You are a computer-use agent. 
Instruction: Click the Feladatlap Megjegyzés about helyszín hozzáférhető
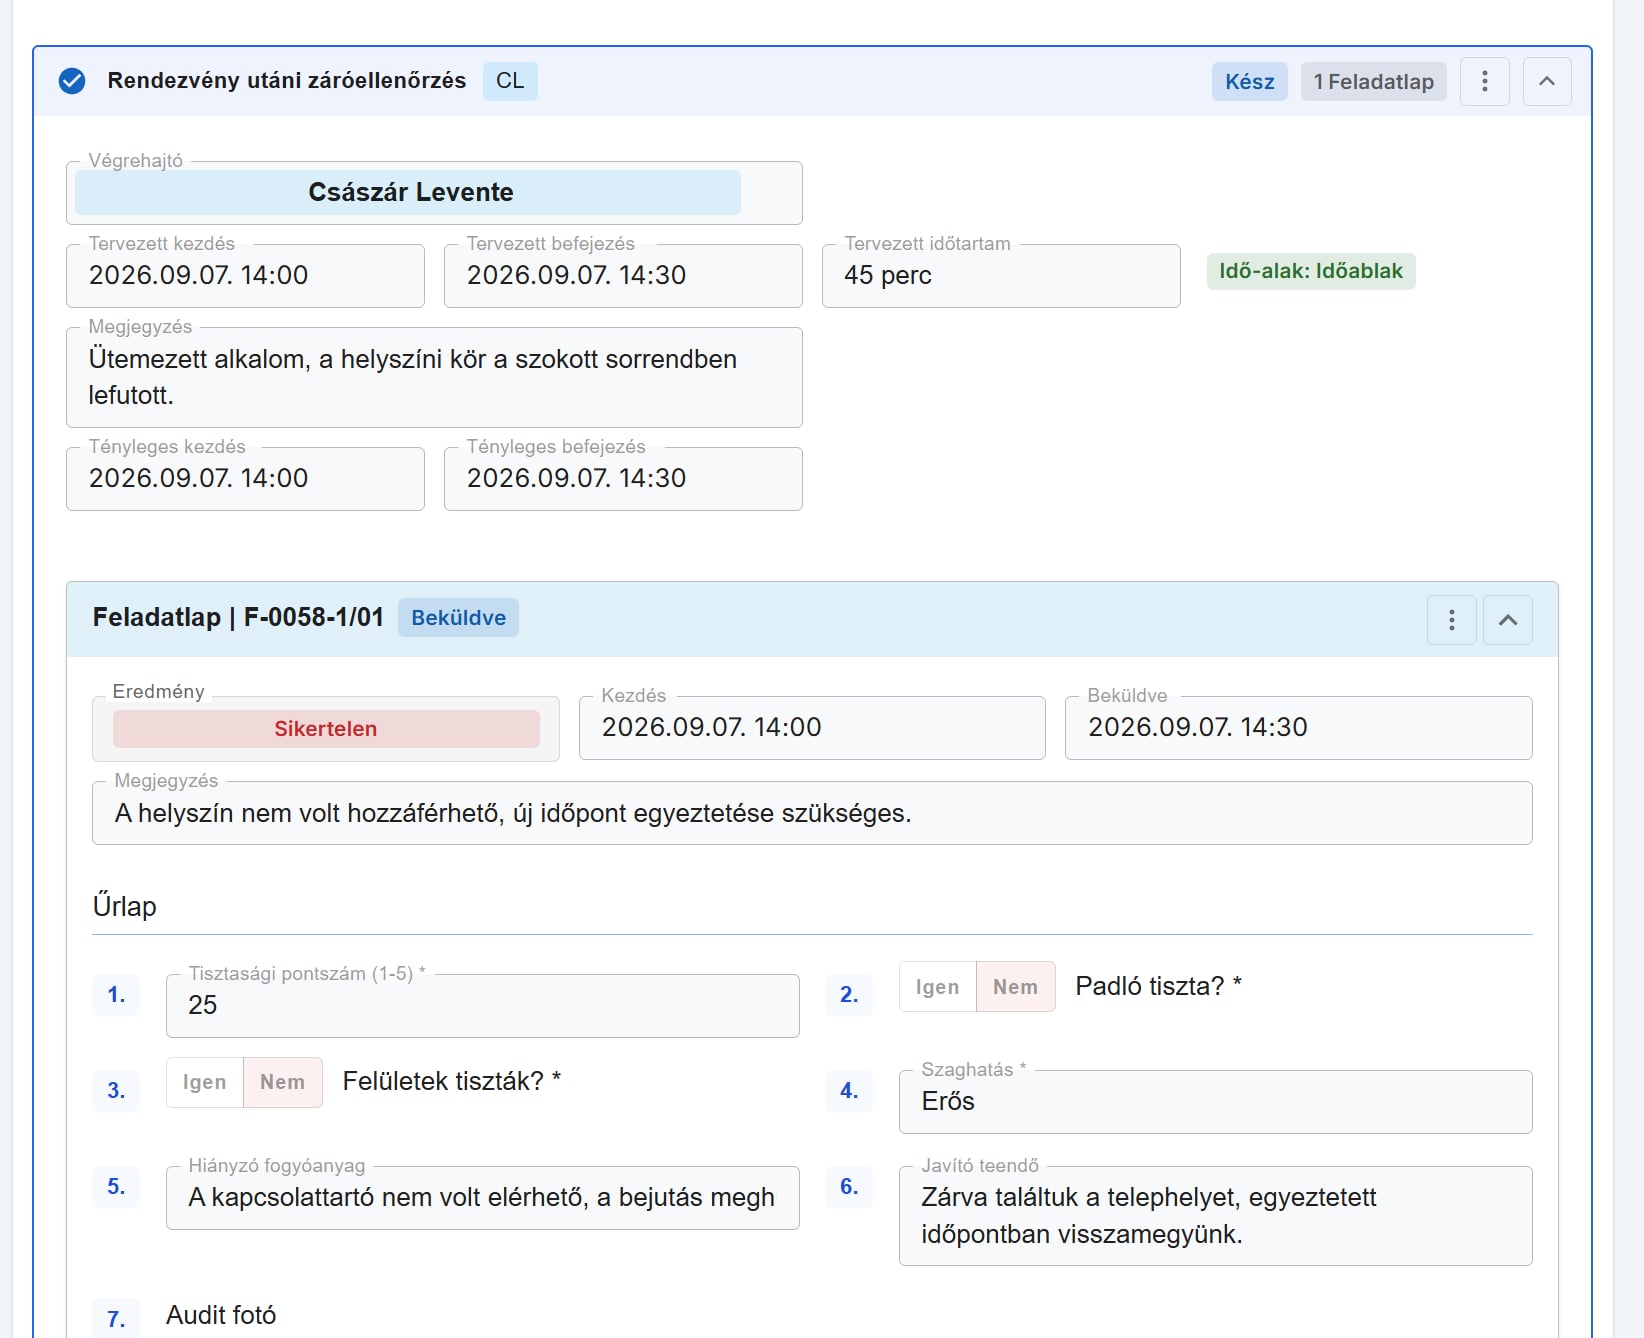(x=812, y=813)
